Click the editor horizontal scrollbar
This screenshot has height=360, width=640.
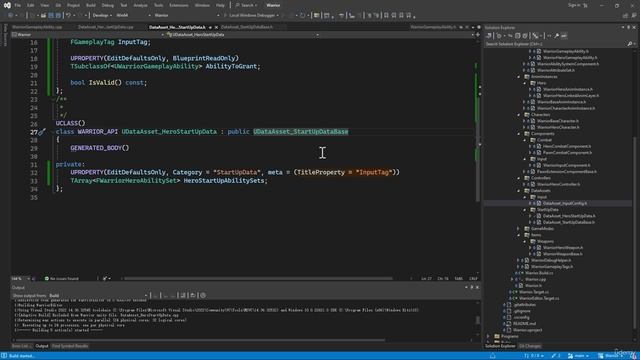(258, 279)
